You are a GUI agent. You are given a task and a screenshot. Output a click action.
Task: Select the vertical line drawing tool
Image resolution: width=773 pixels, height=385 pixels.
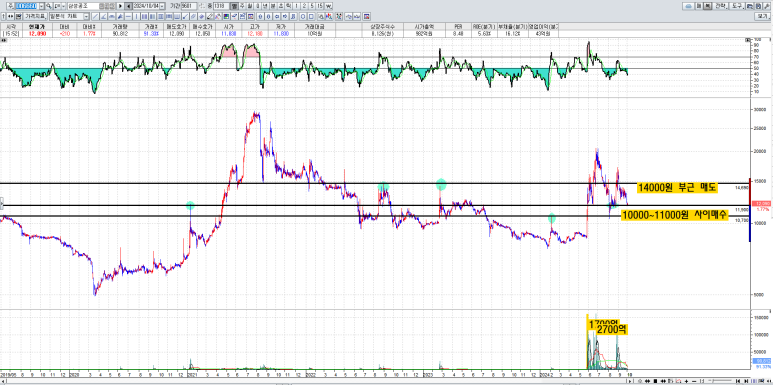click(x=137, y=16)
